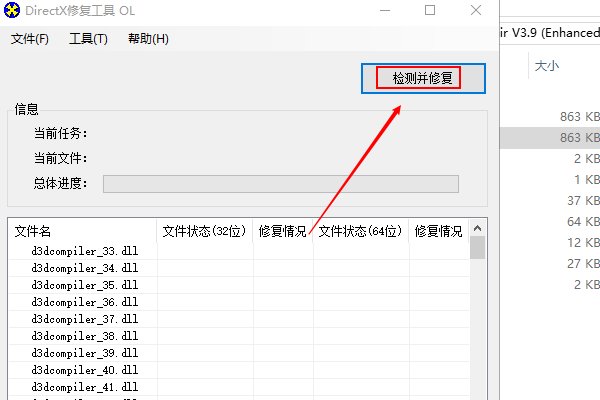Maximize the DirectX修复工具 window
Viewport: 600px width, 400px height.
[430, 10]
